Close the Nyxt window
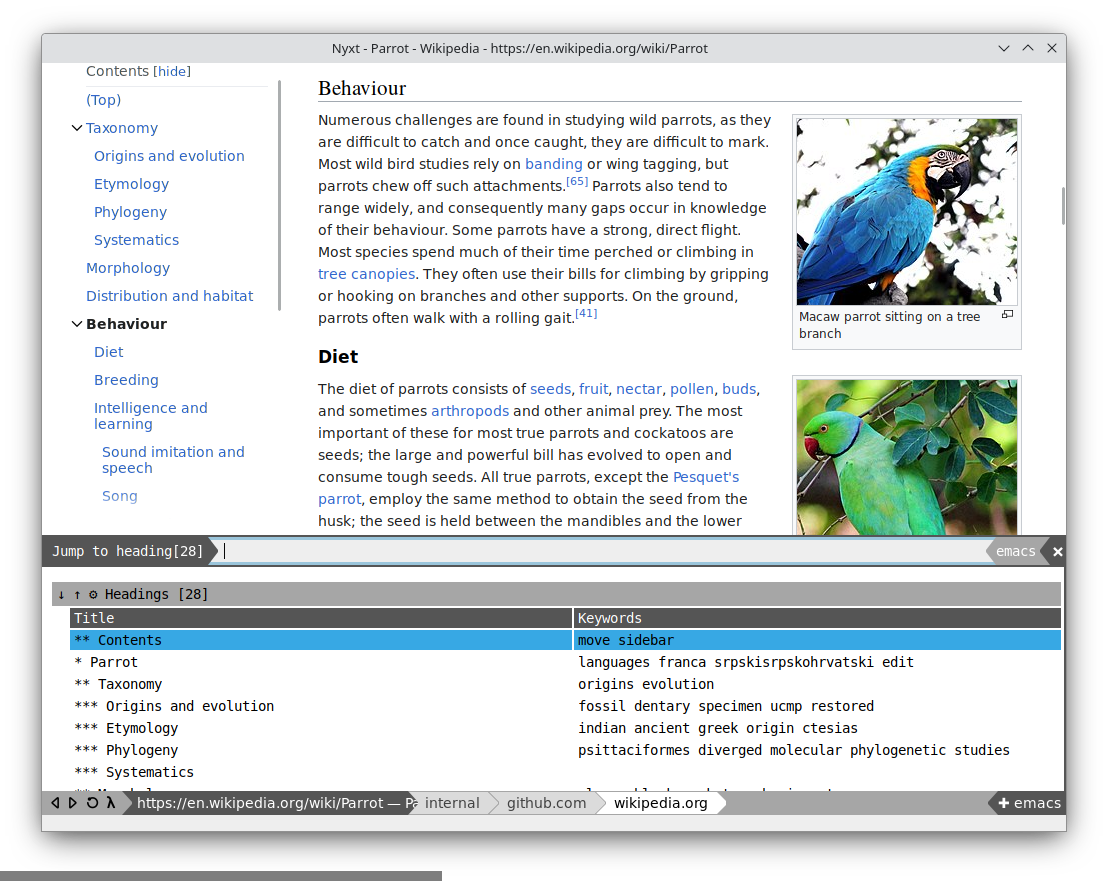The height and width of the screenshot is (881, 1108). click(1052, 48)
